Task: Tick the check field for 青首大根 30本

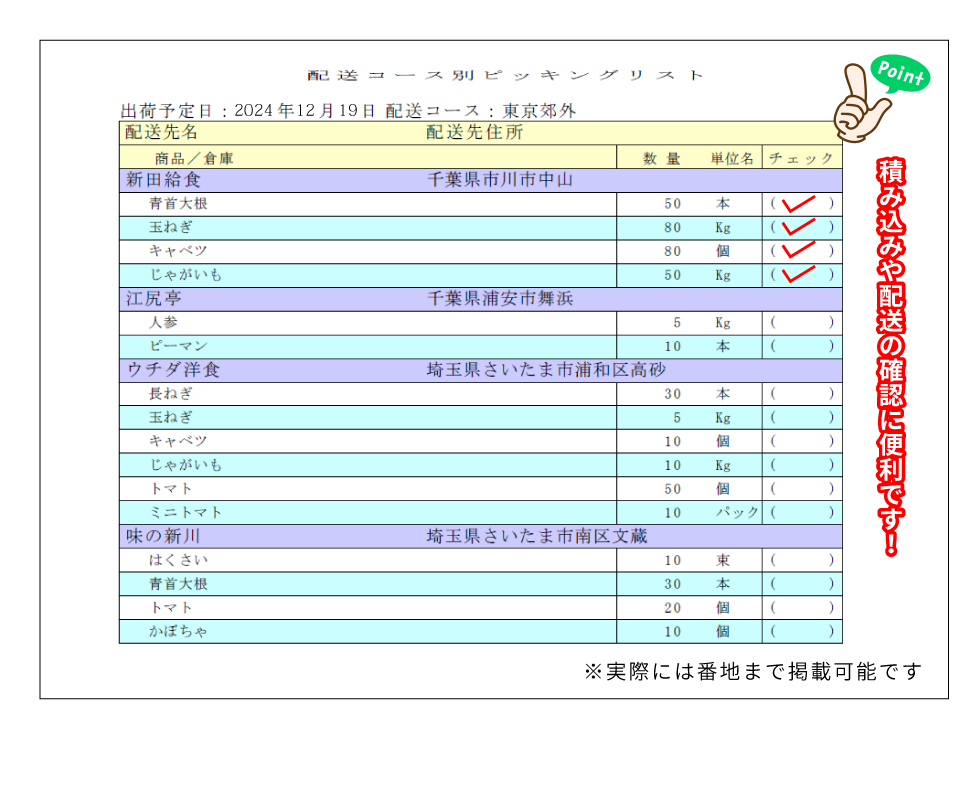Action: pos(802,584)
